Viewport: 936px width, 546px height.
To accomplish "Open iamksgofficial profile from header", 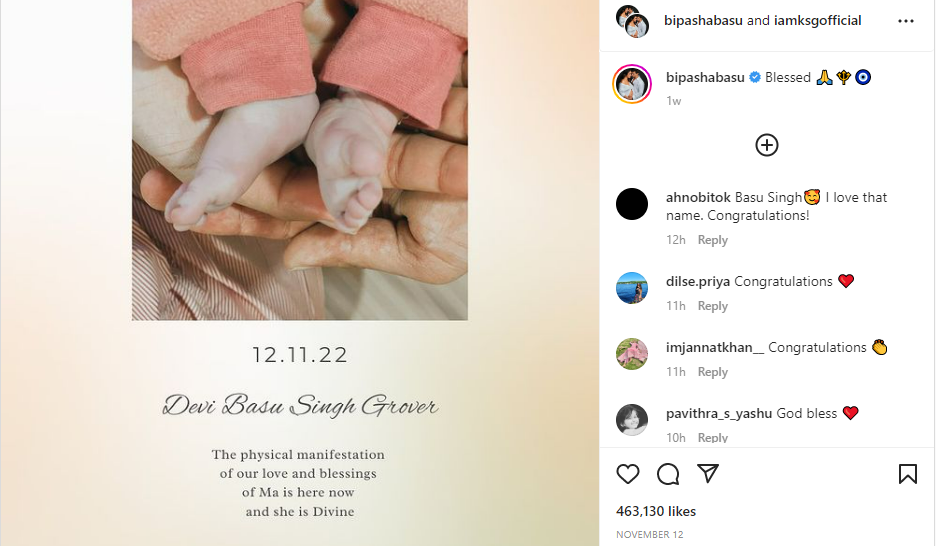I will 817,20.
